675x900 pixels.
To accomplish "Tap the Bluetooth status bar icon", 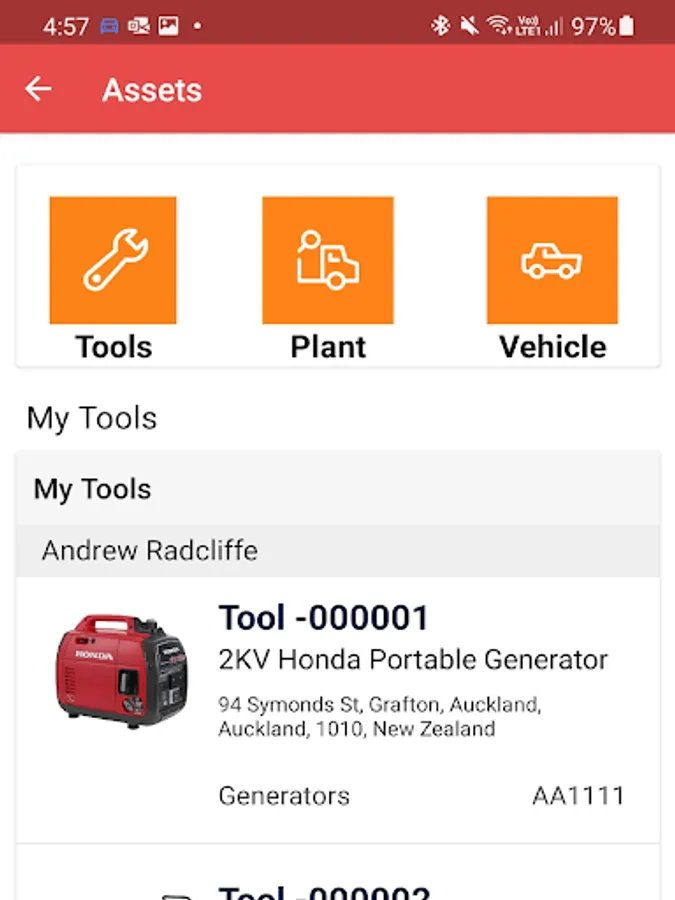I will [440, 26].
